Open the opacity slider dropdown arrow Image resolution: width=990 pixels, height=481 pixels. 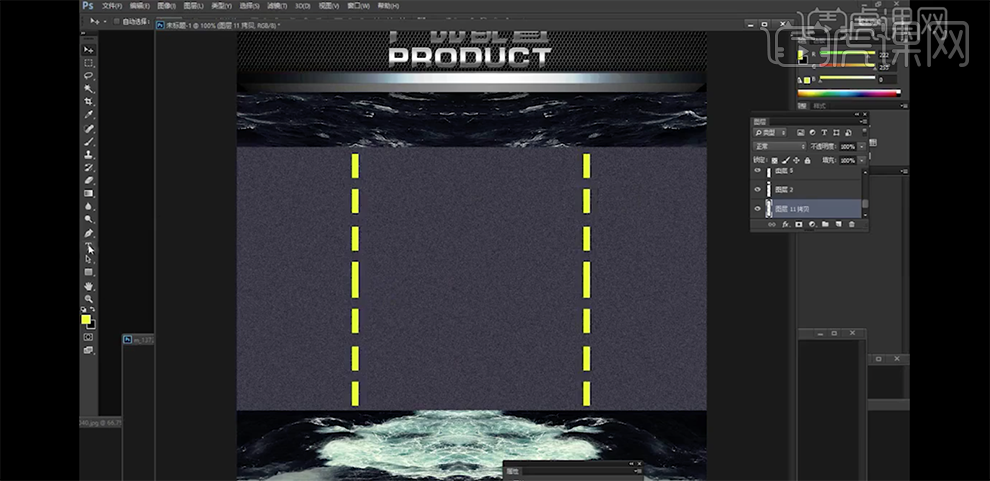861,146
